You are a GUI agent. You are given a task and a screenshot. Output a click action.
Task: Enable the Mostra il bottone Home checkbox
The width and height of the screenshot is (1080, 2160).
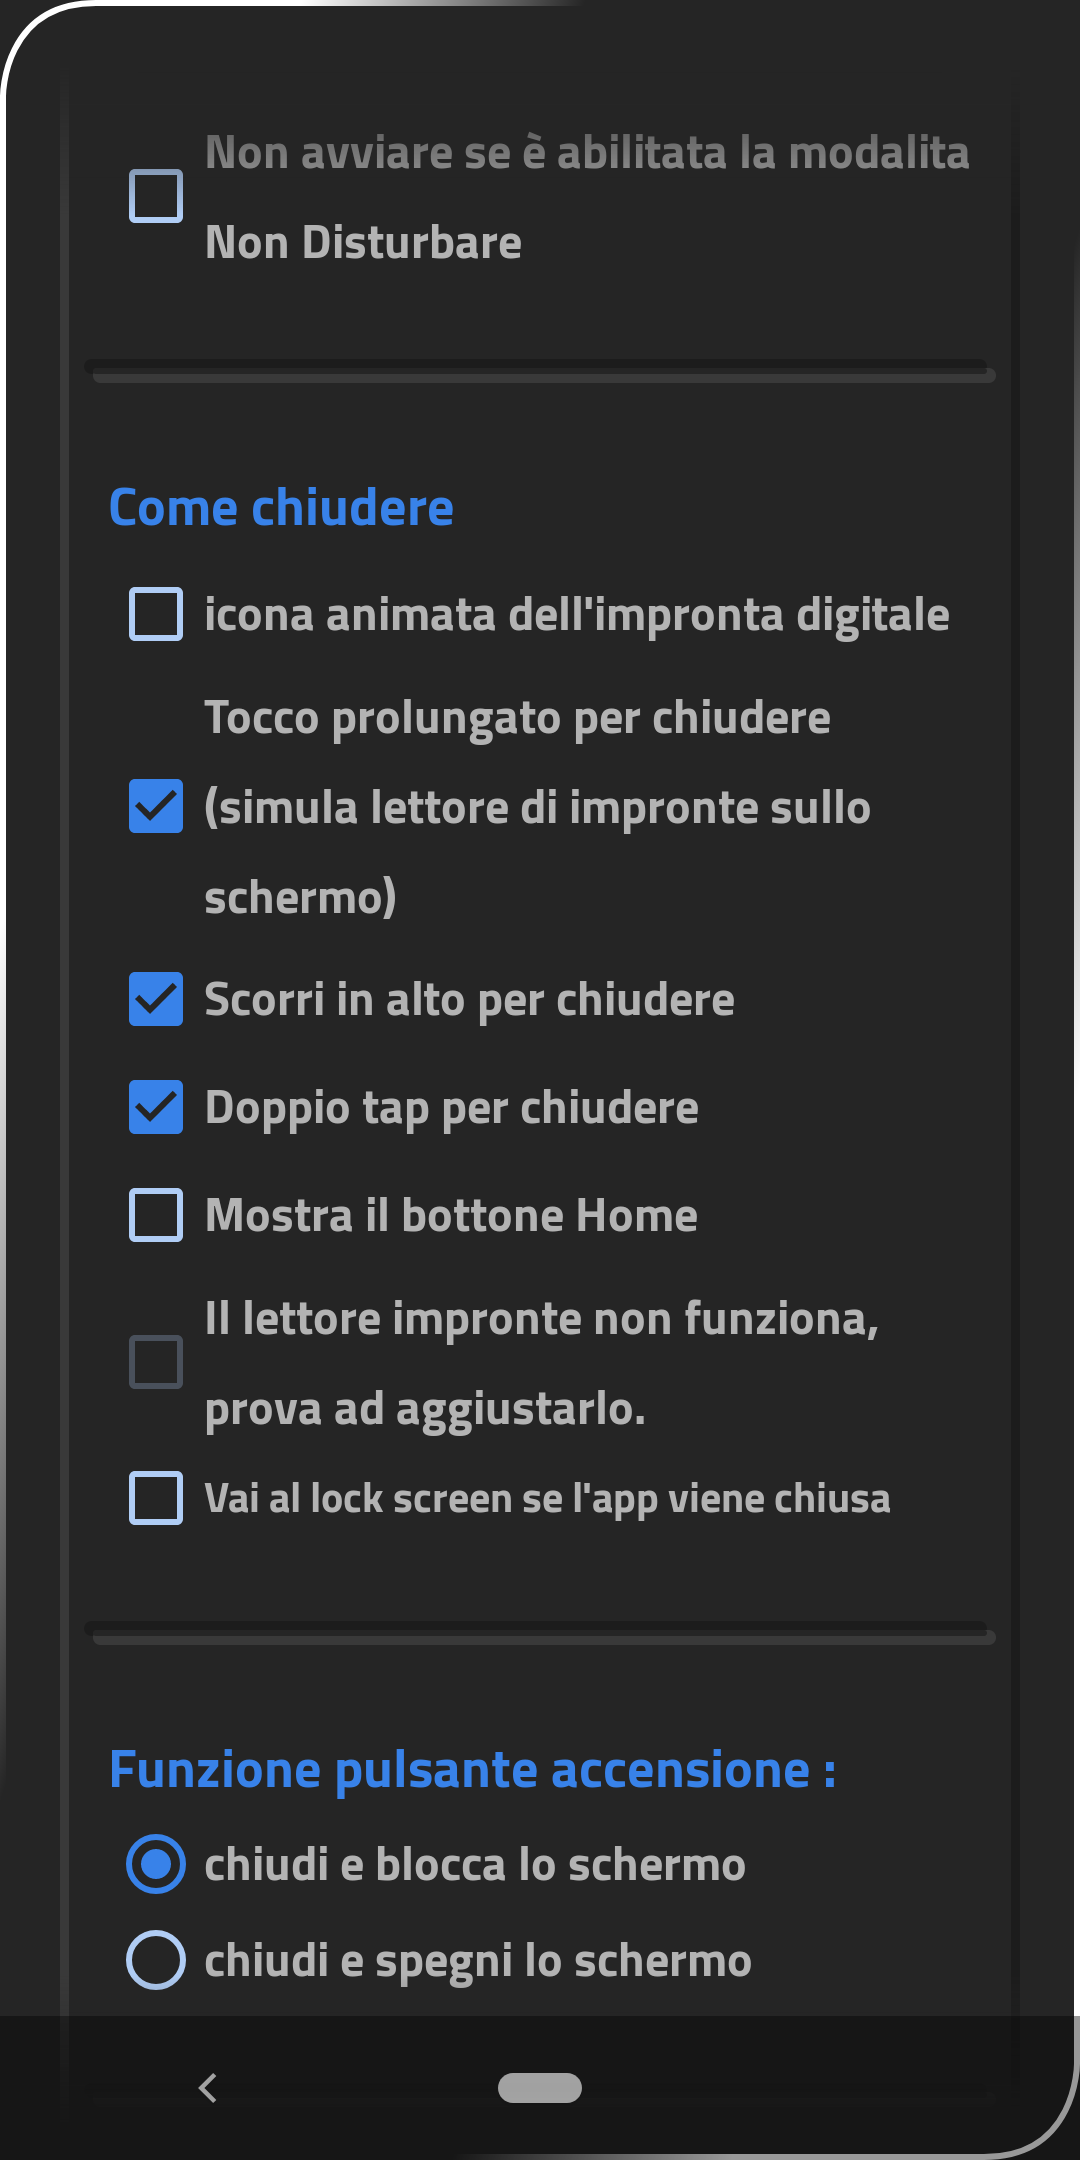tap(156, 1215)
